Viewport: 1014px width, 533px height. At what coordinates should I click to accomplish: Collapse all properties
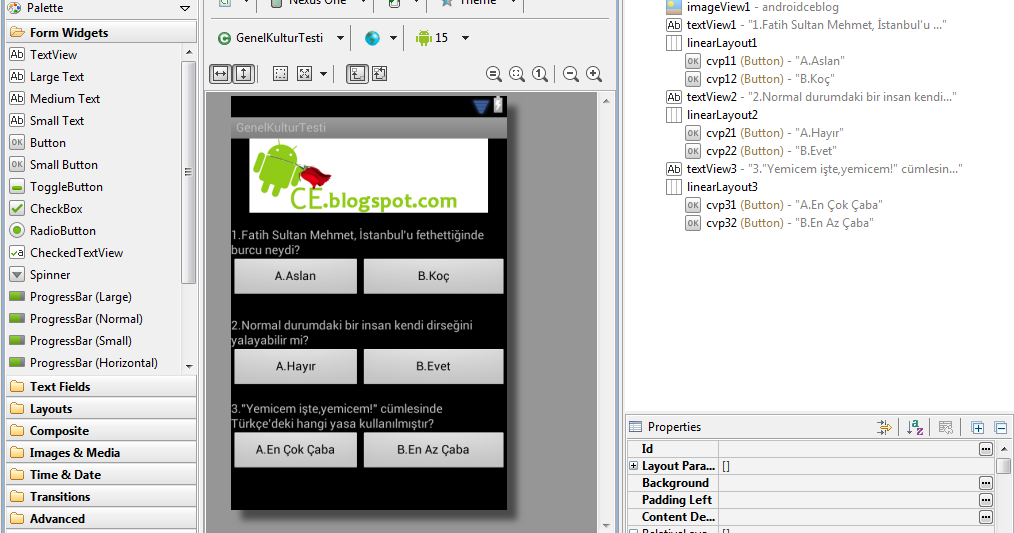coord(1000,428)
